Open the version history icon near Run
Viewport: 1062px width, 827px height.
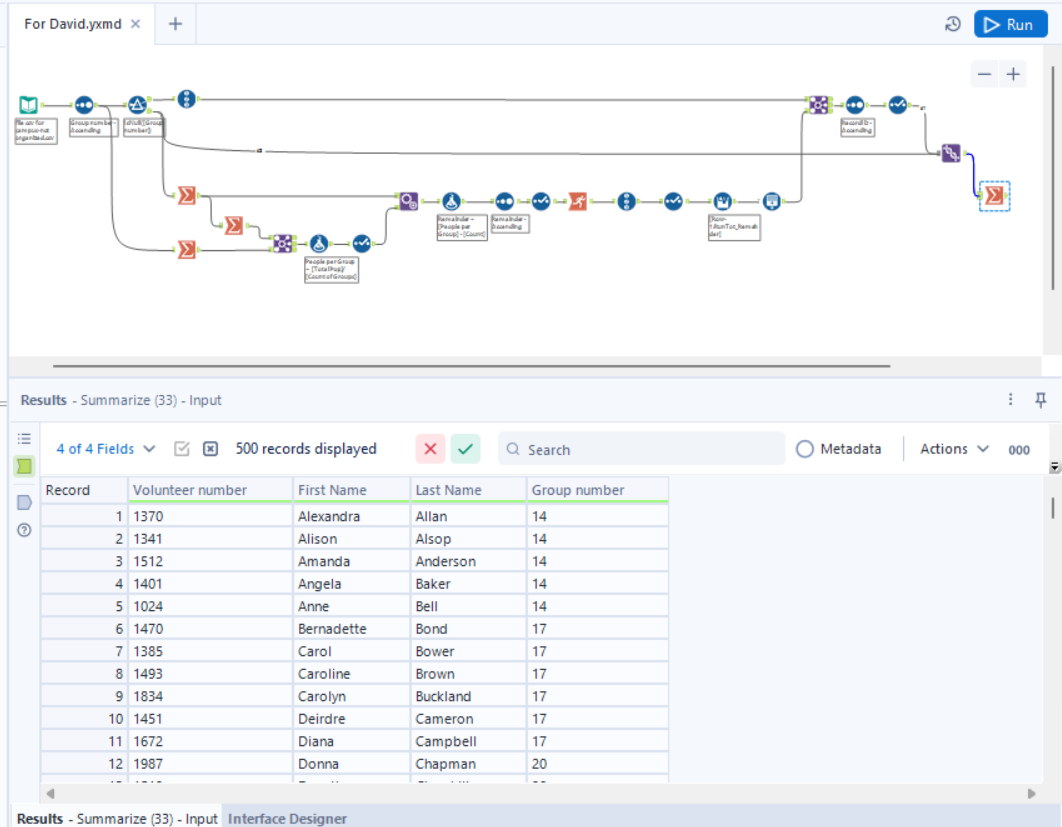[952, 24]
